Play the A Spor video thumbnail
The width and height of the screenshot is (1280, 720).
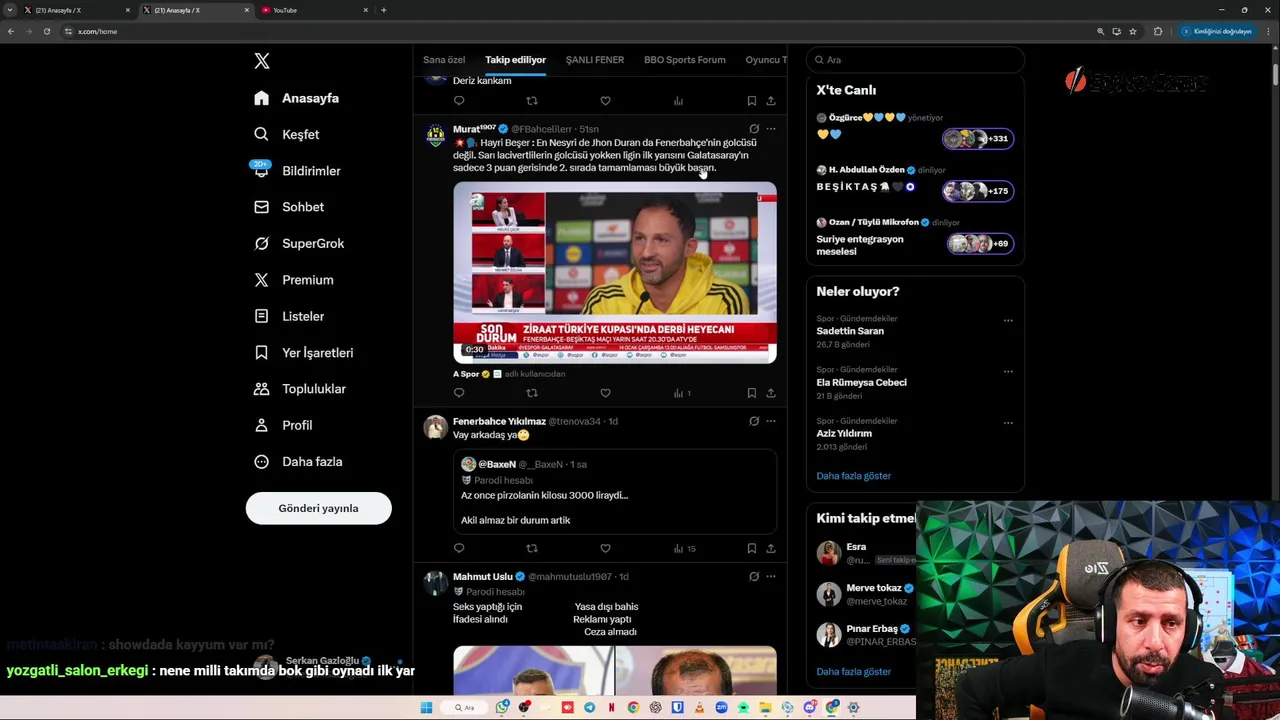coord(615,272)
